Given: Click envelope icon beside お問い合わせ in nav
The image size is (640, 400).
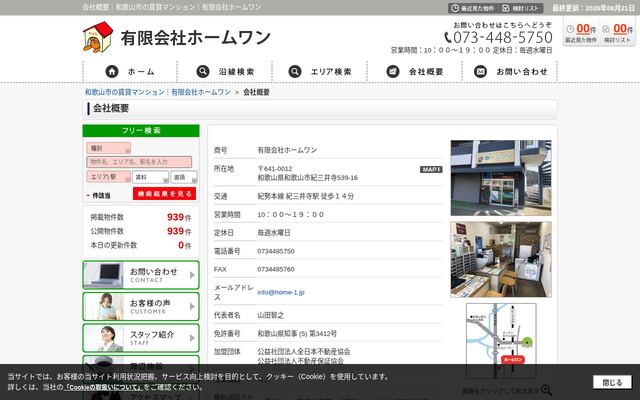Looking at the screenshot, I should pos(480,71).
